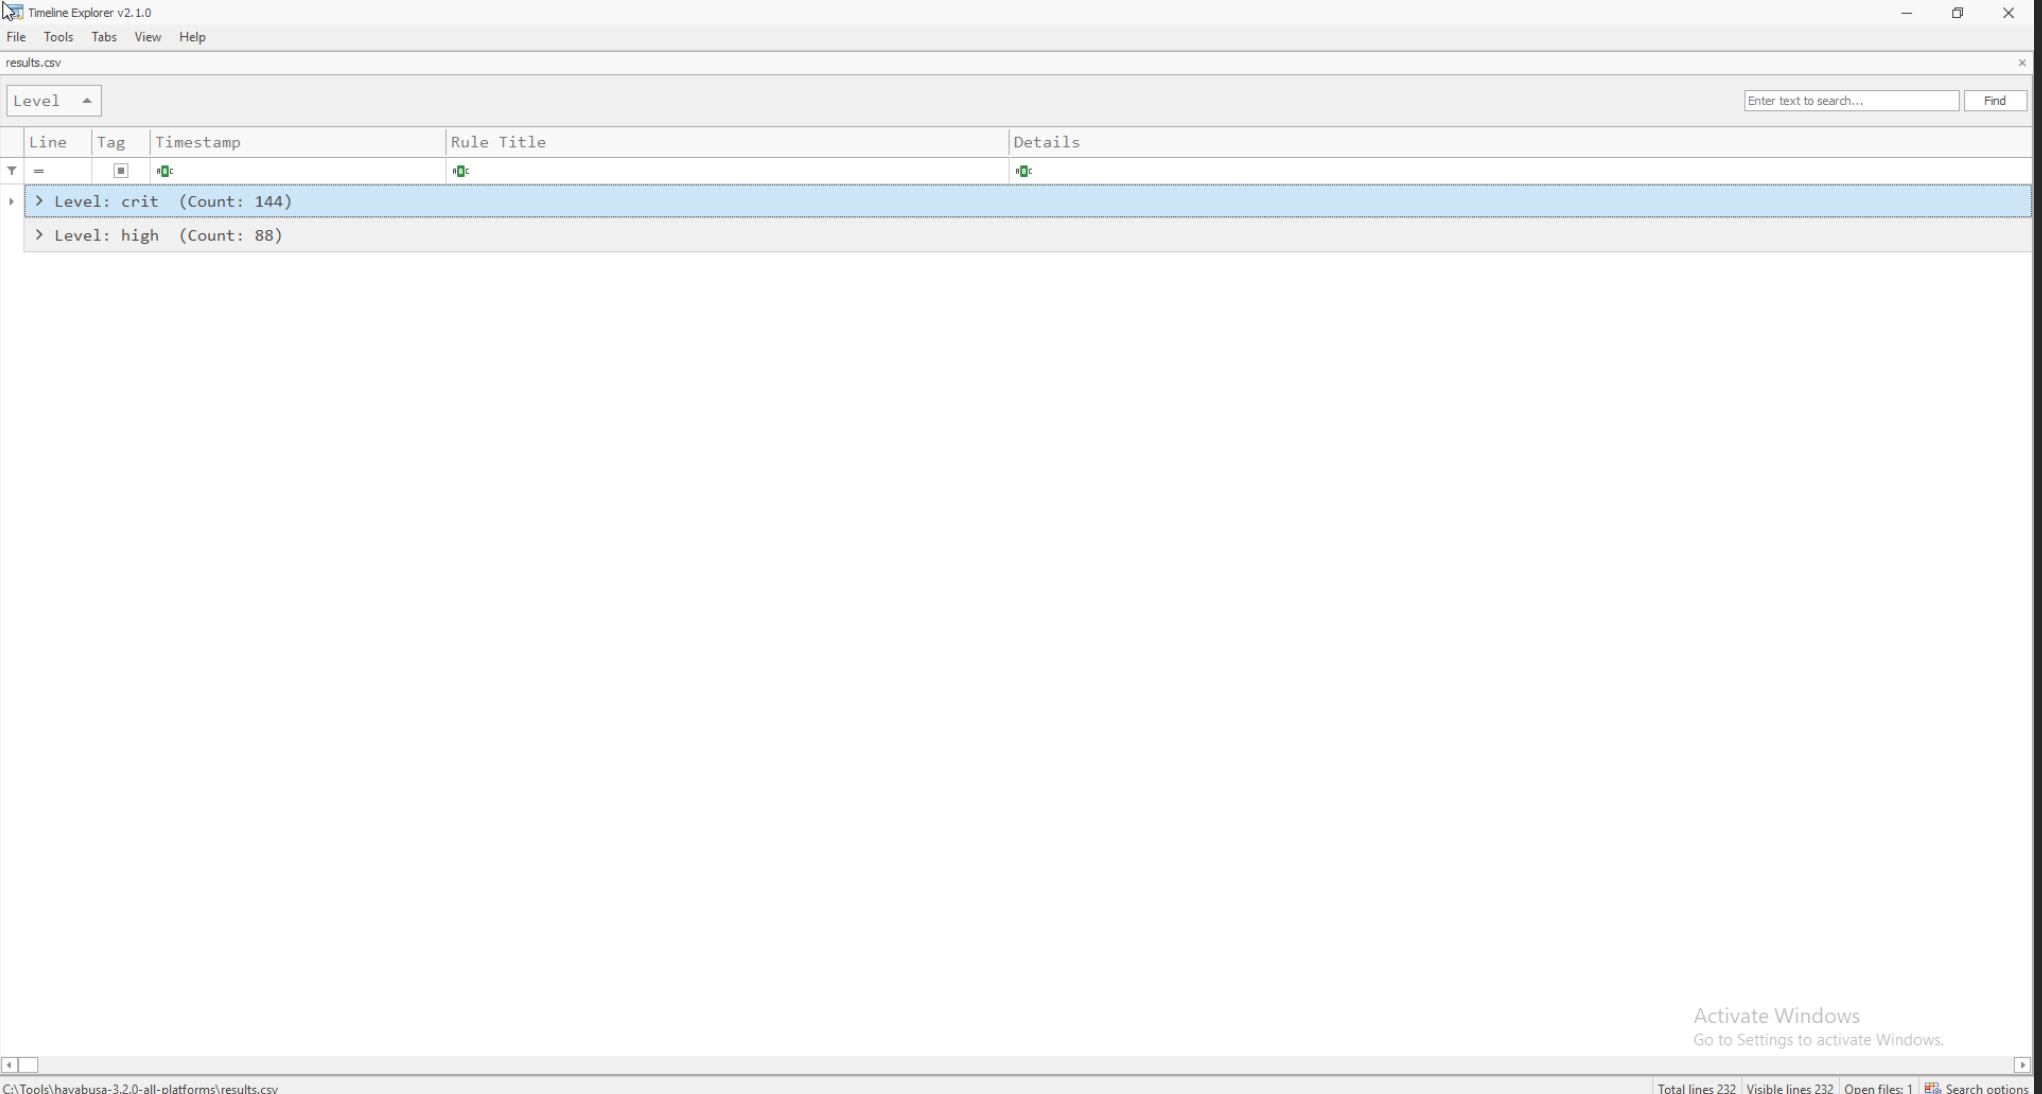Open the File menu

(16, 37)
